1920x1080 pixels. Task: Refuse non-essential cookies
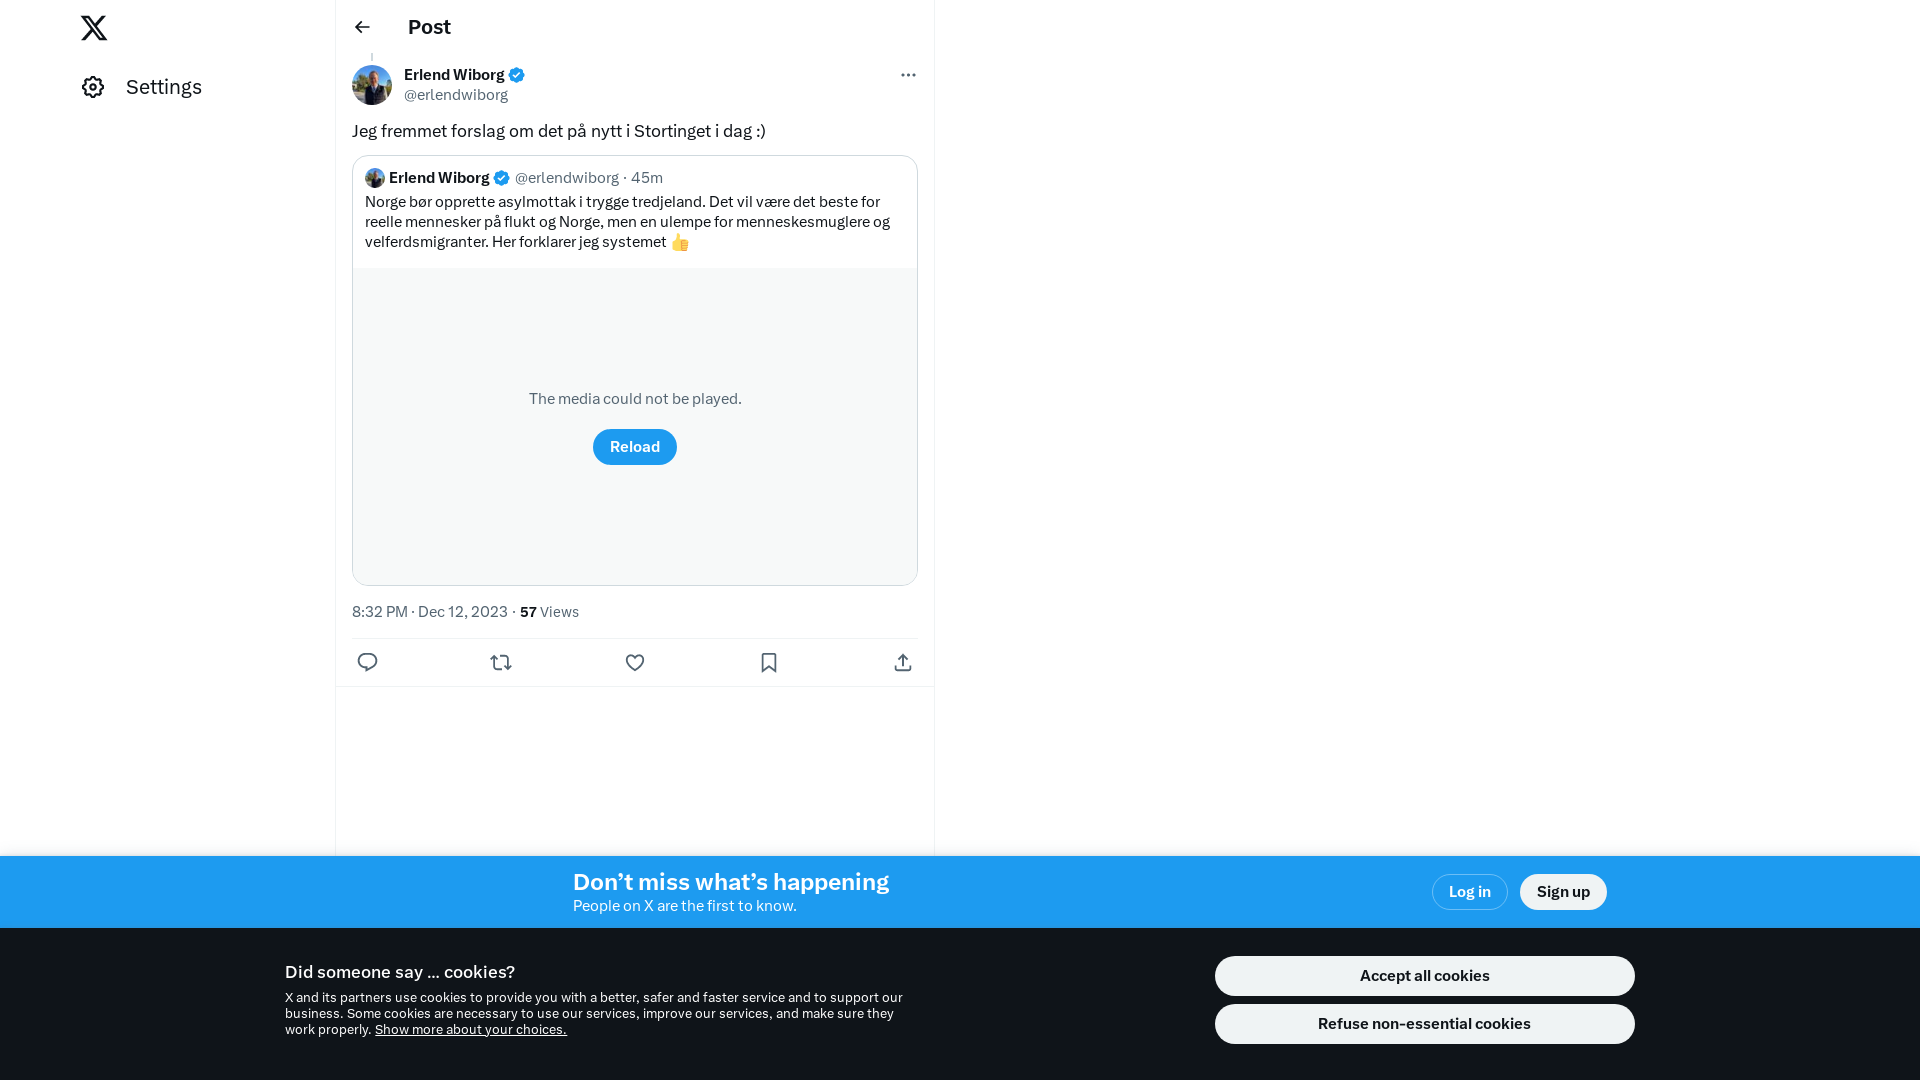(1425, 1024)
